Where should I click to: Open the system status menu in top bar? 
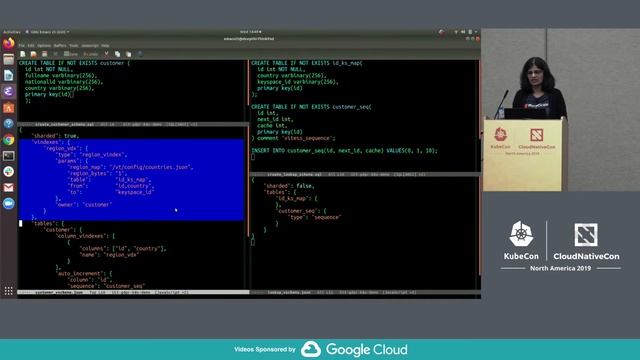point(466,32)
